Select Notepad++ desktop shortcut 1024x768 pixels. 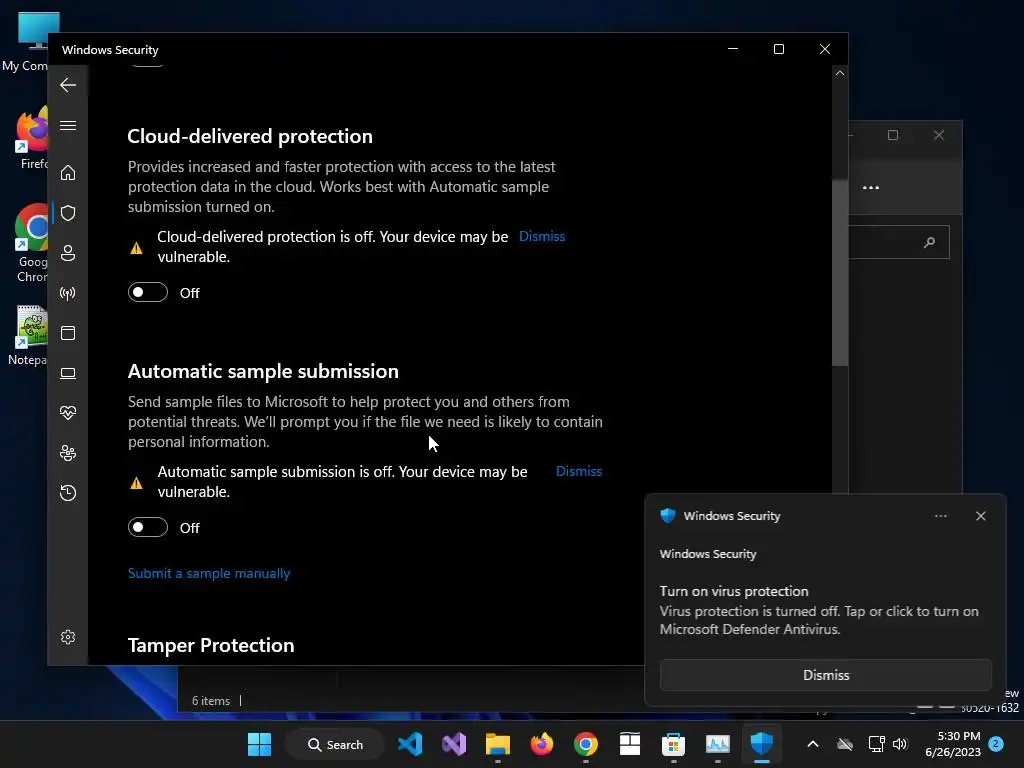[29, 336]
